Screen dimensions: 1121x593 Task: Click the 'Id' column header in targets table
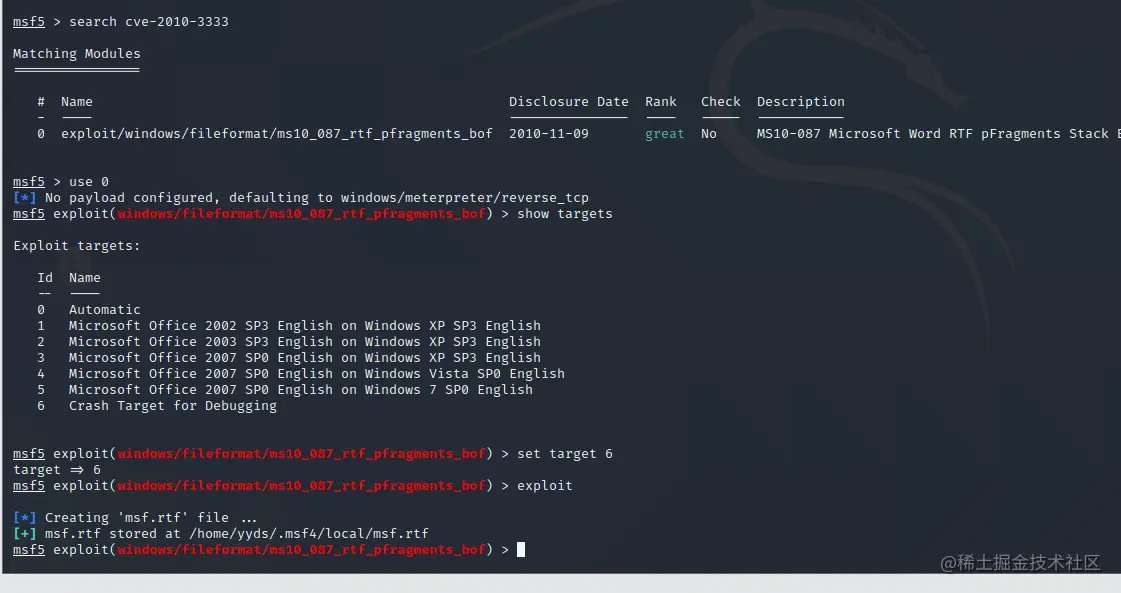click(x=45, y=278)
